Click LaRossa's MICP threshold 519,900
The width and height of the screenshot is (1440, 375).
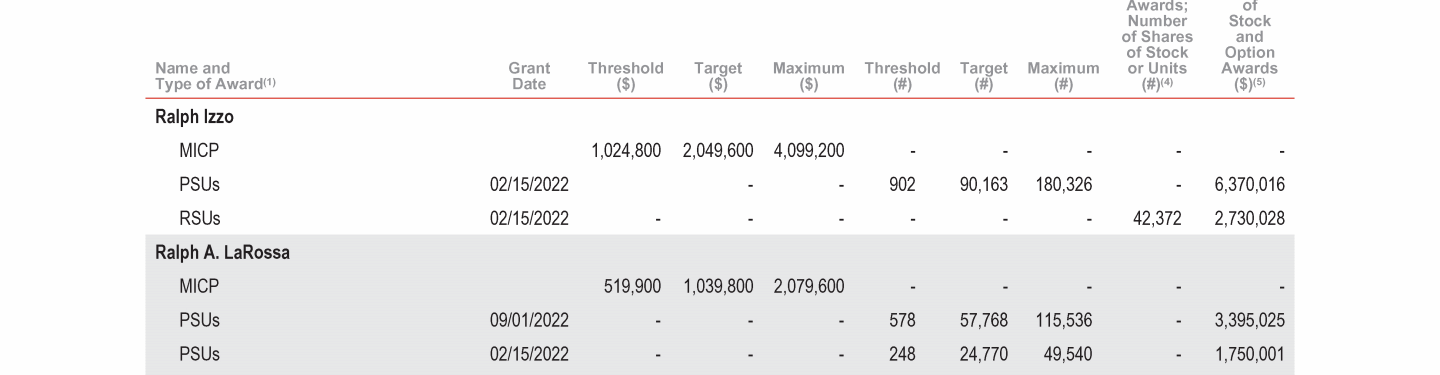click(632, 287)
